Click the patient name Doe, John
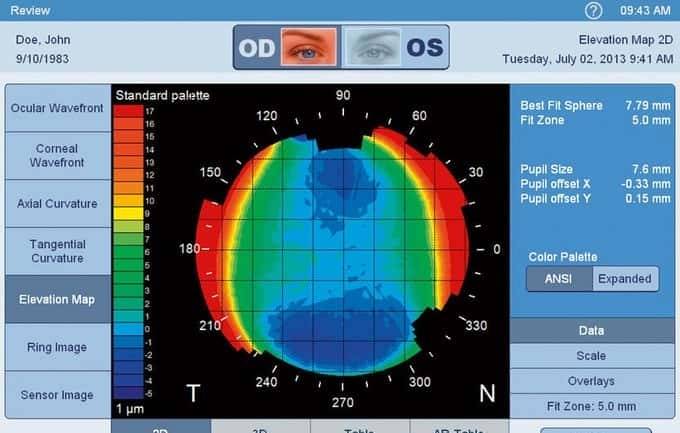 pos(43,40)
